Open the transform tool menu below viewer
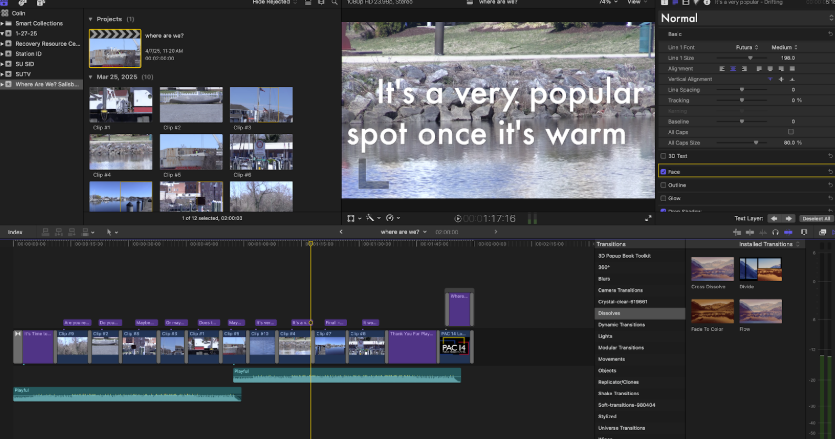 pyautogui.click(x=352, y=217)
